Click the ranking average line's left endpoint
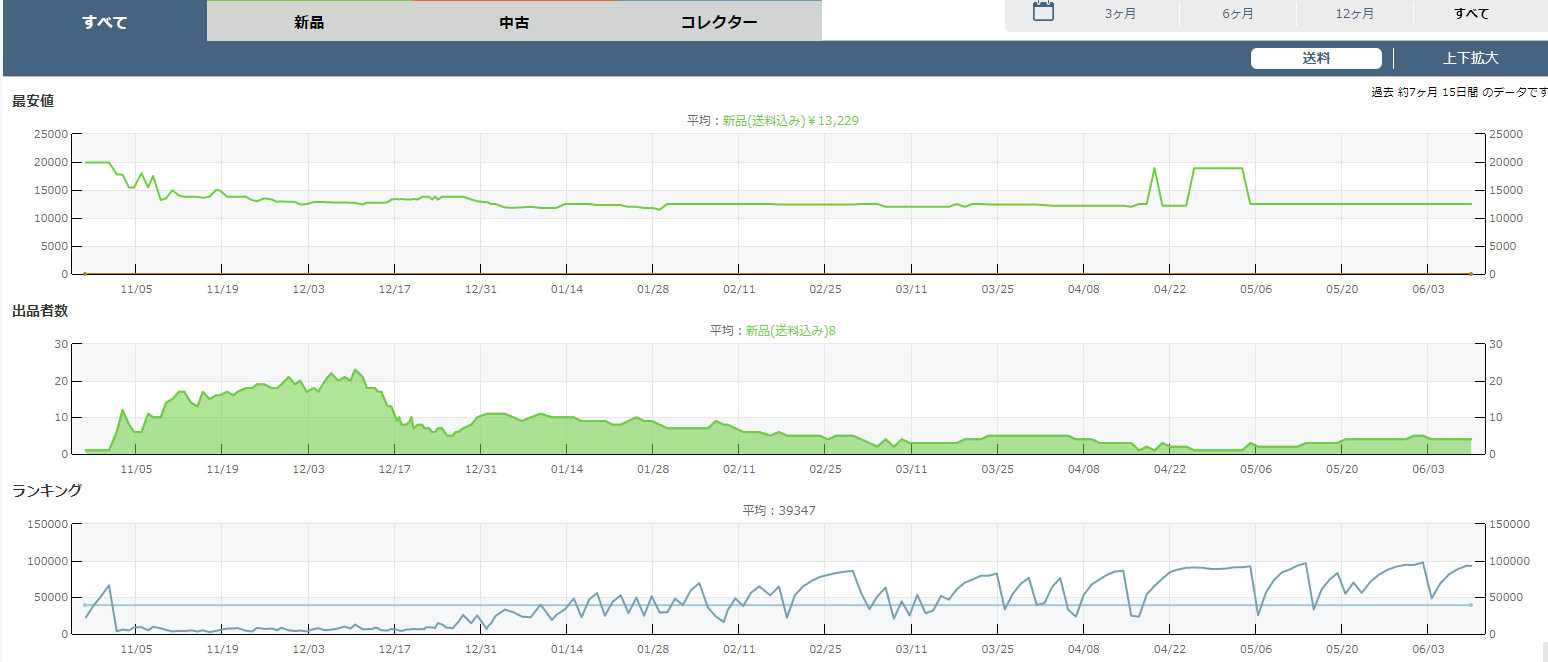Image resolution: width=1548 pixels, height=662 pixels. pyautogui.click(x=85, y=605)
